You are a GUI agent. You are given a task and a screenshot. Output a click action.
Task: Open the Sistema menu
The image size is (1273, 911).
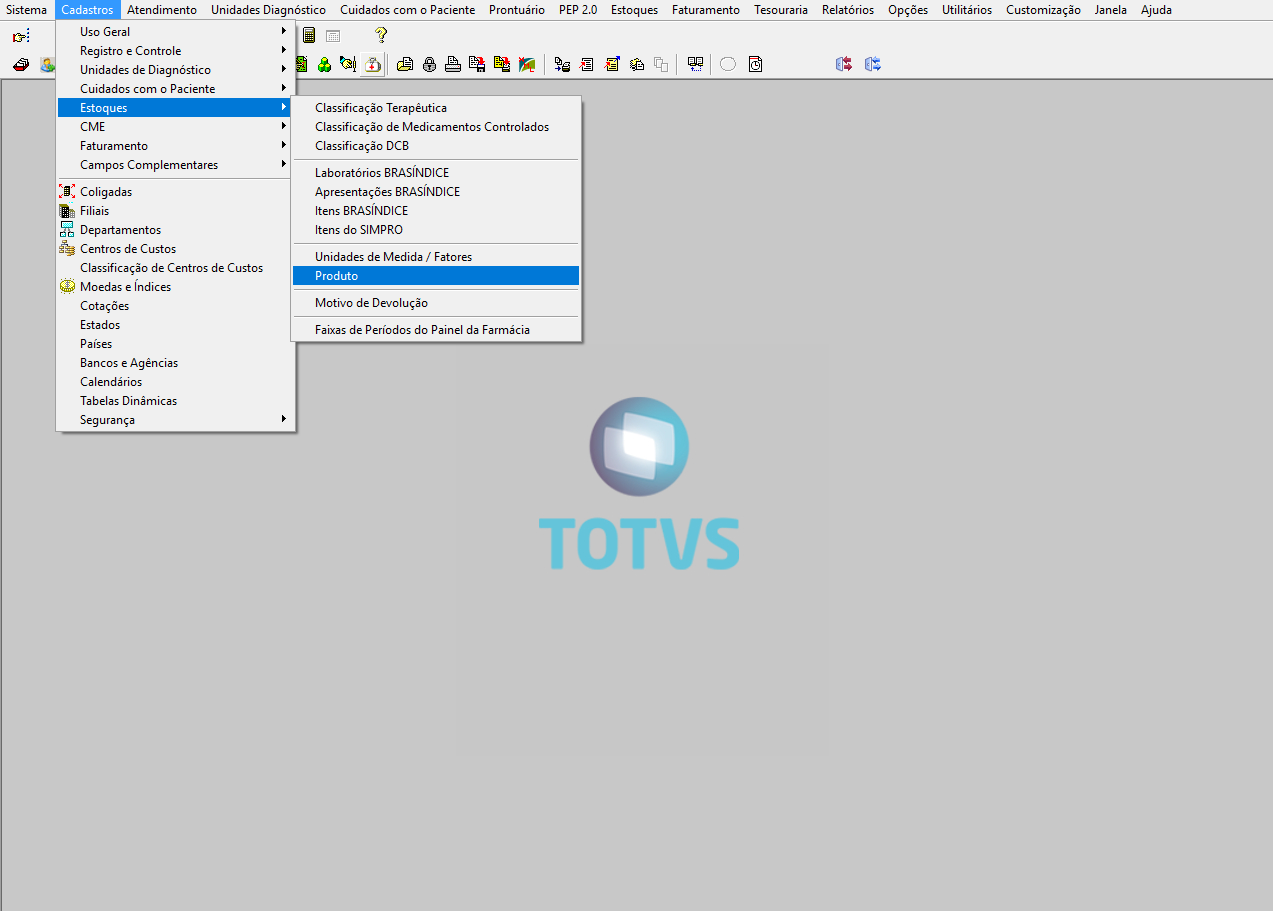(26, 10)
